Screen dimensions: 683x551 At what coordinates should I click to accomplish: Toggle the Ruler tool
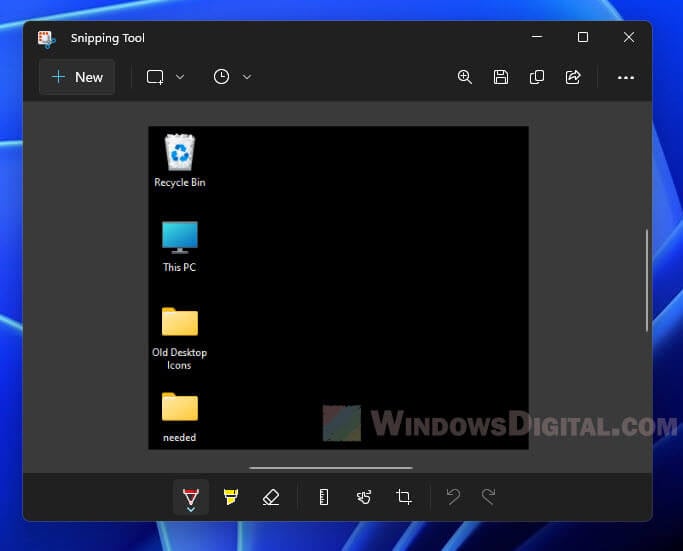tap(324, 497)
